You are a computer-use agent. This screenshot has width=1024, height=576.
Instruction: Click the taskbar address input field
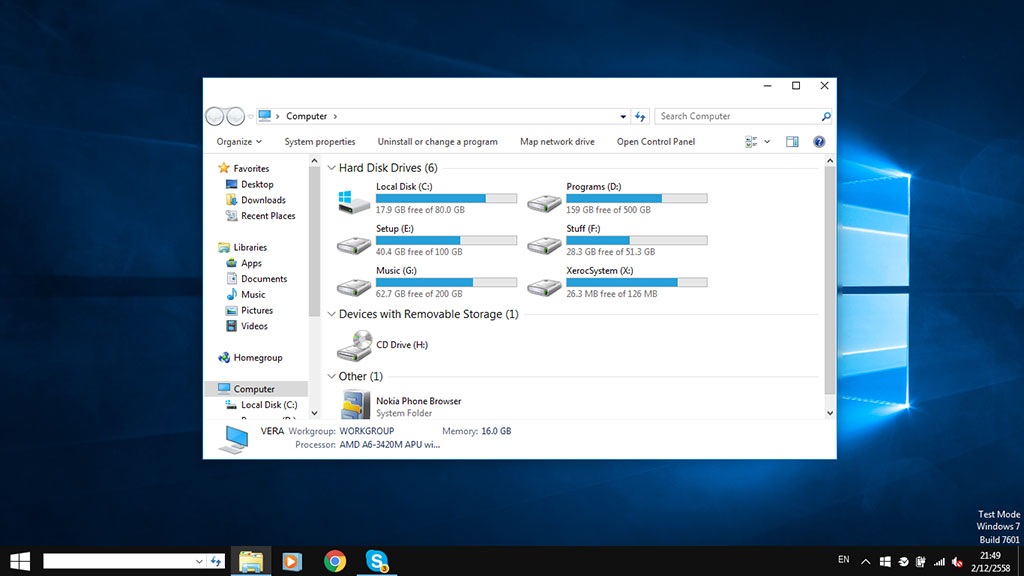[x=118, y=561]
